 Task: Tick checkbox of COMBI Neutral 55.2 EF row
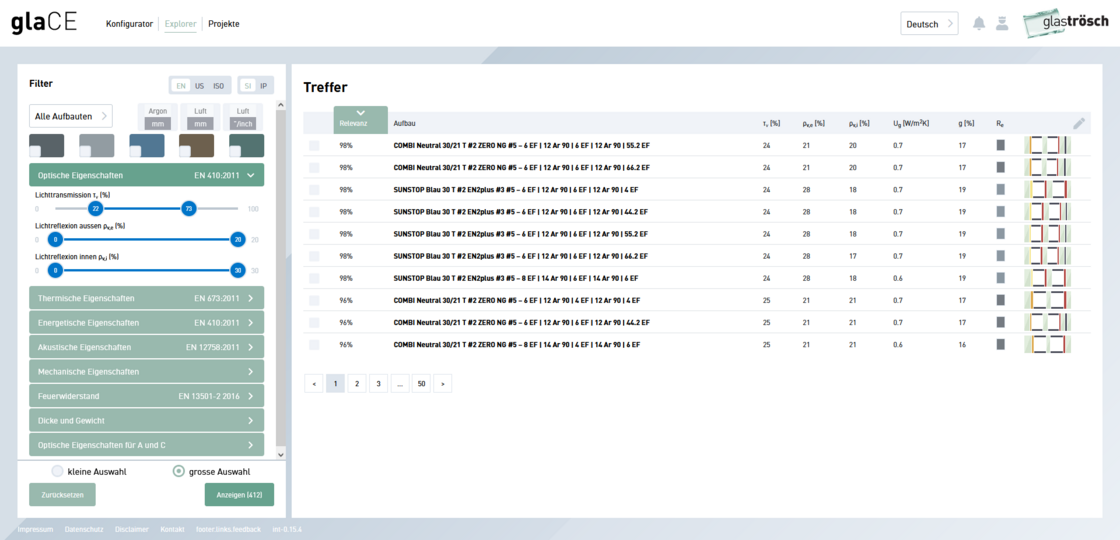pos(314,145)
